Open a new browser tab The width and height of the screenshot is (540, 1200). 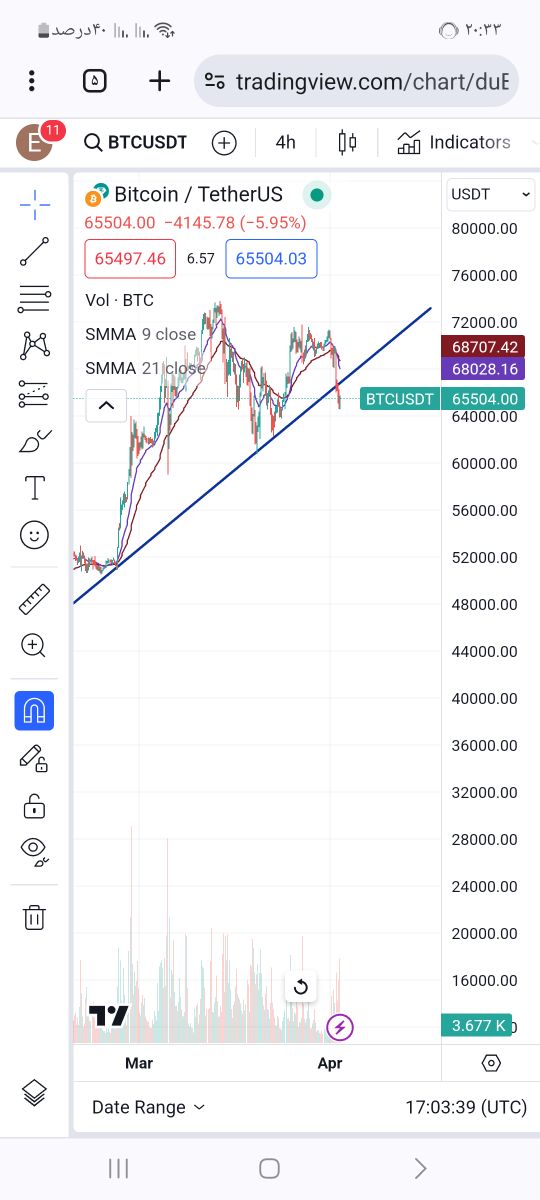click(x=159, y=81)
